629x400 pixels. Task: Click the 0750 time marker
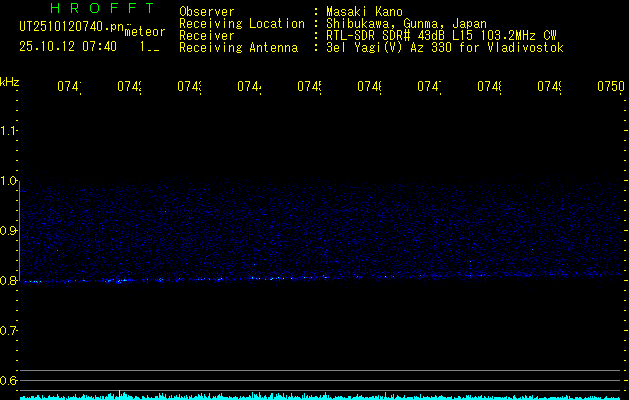[x=610, y=88]
